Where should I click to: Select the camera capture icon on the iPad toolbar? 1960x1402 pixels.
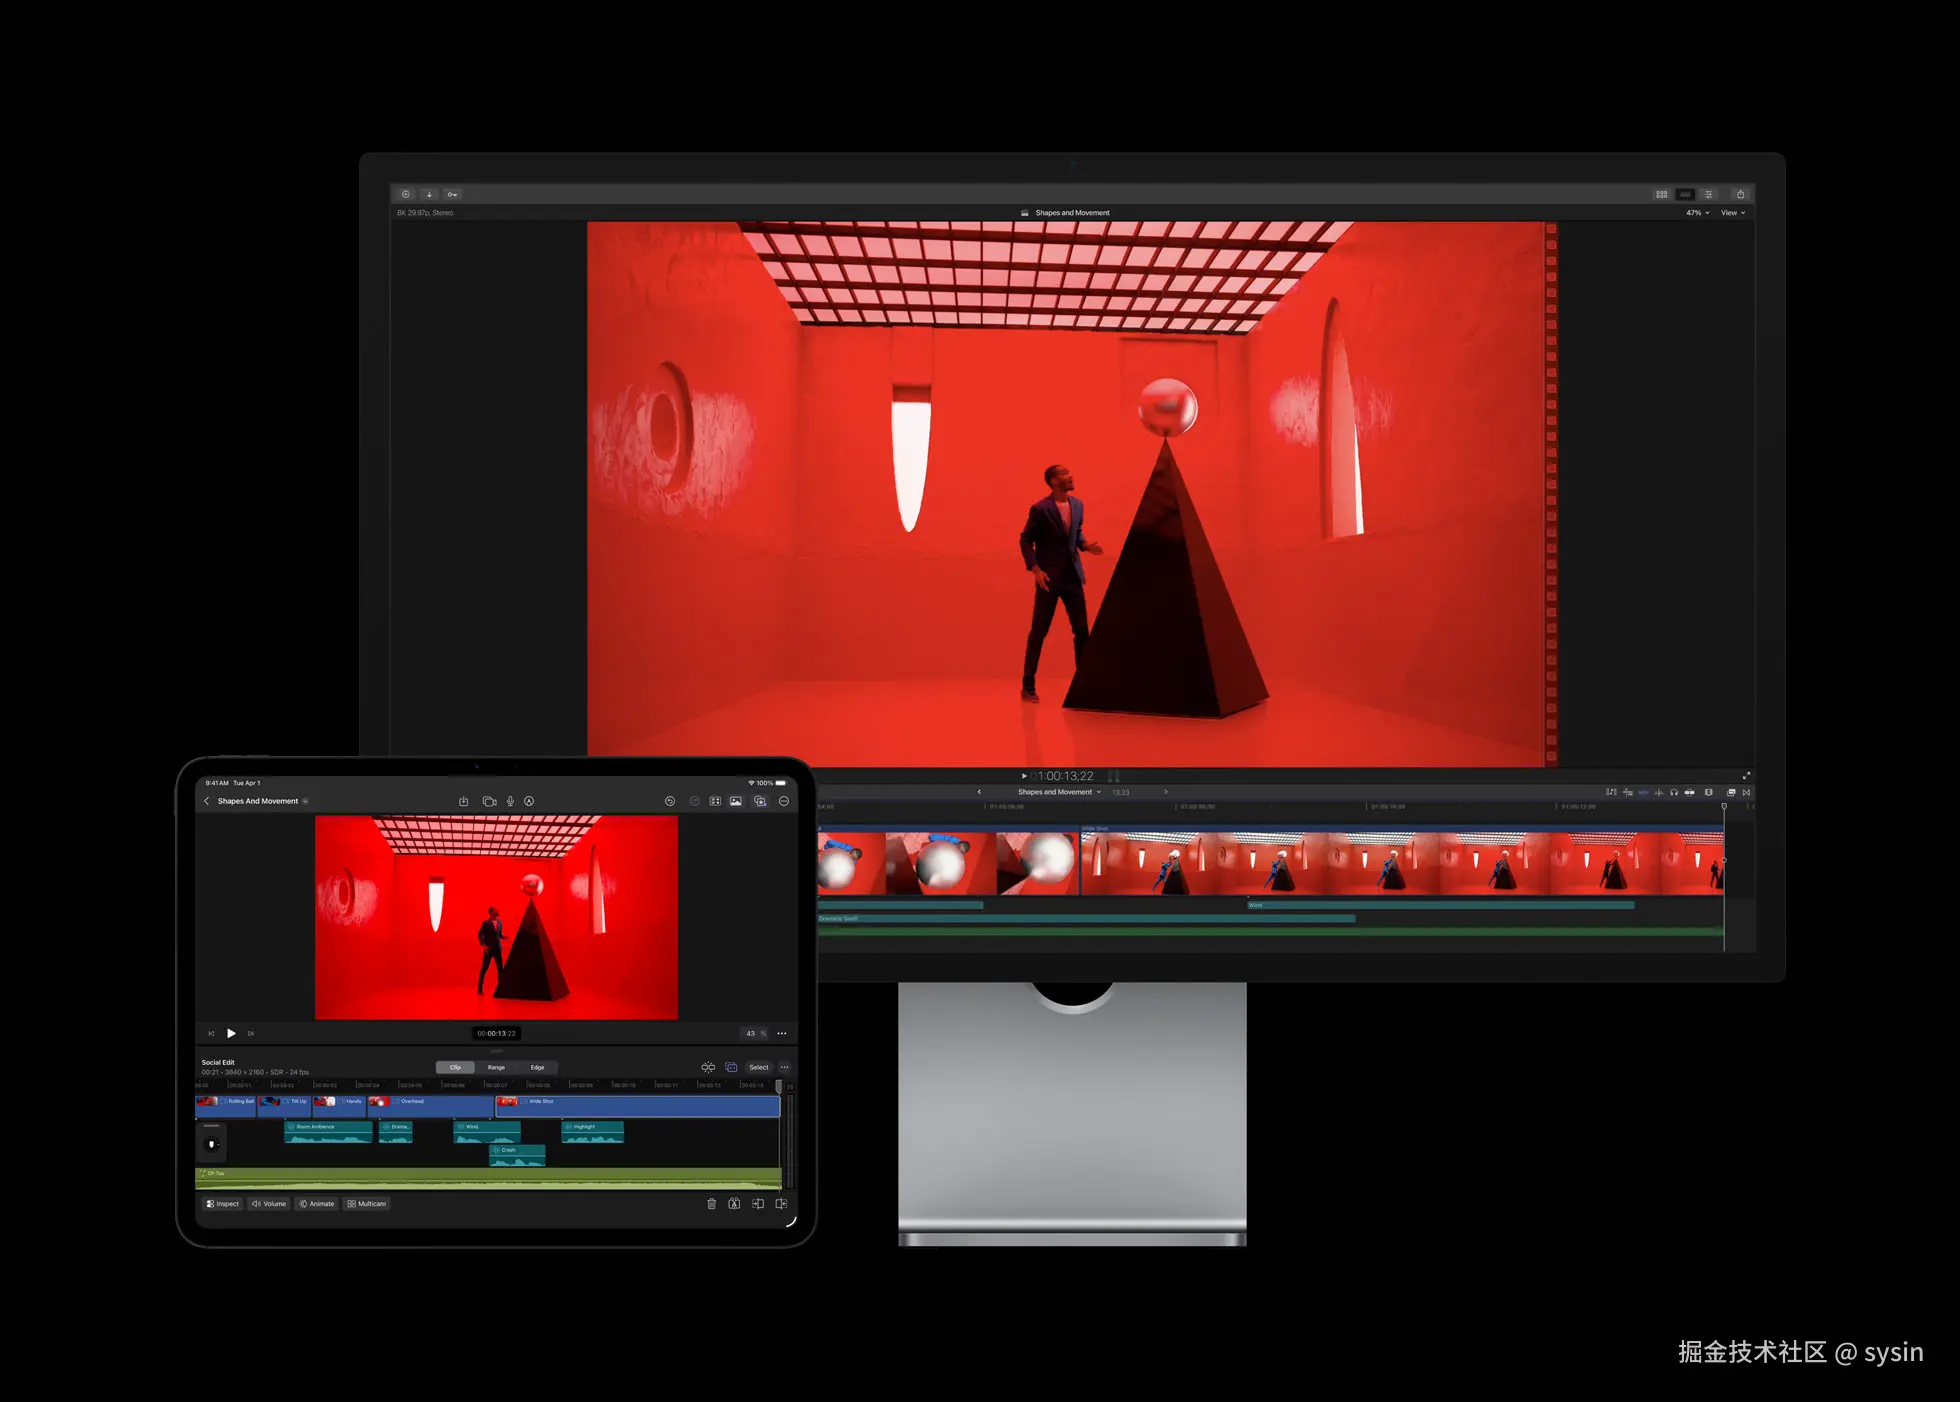[x=489, y=801]
